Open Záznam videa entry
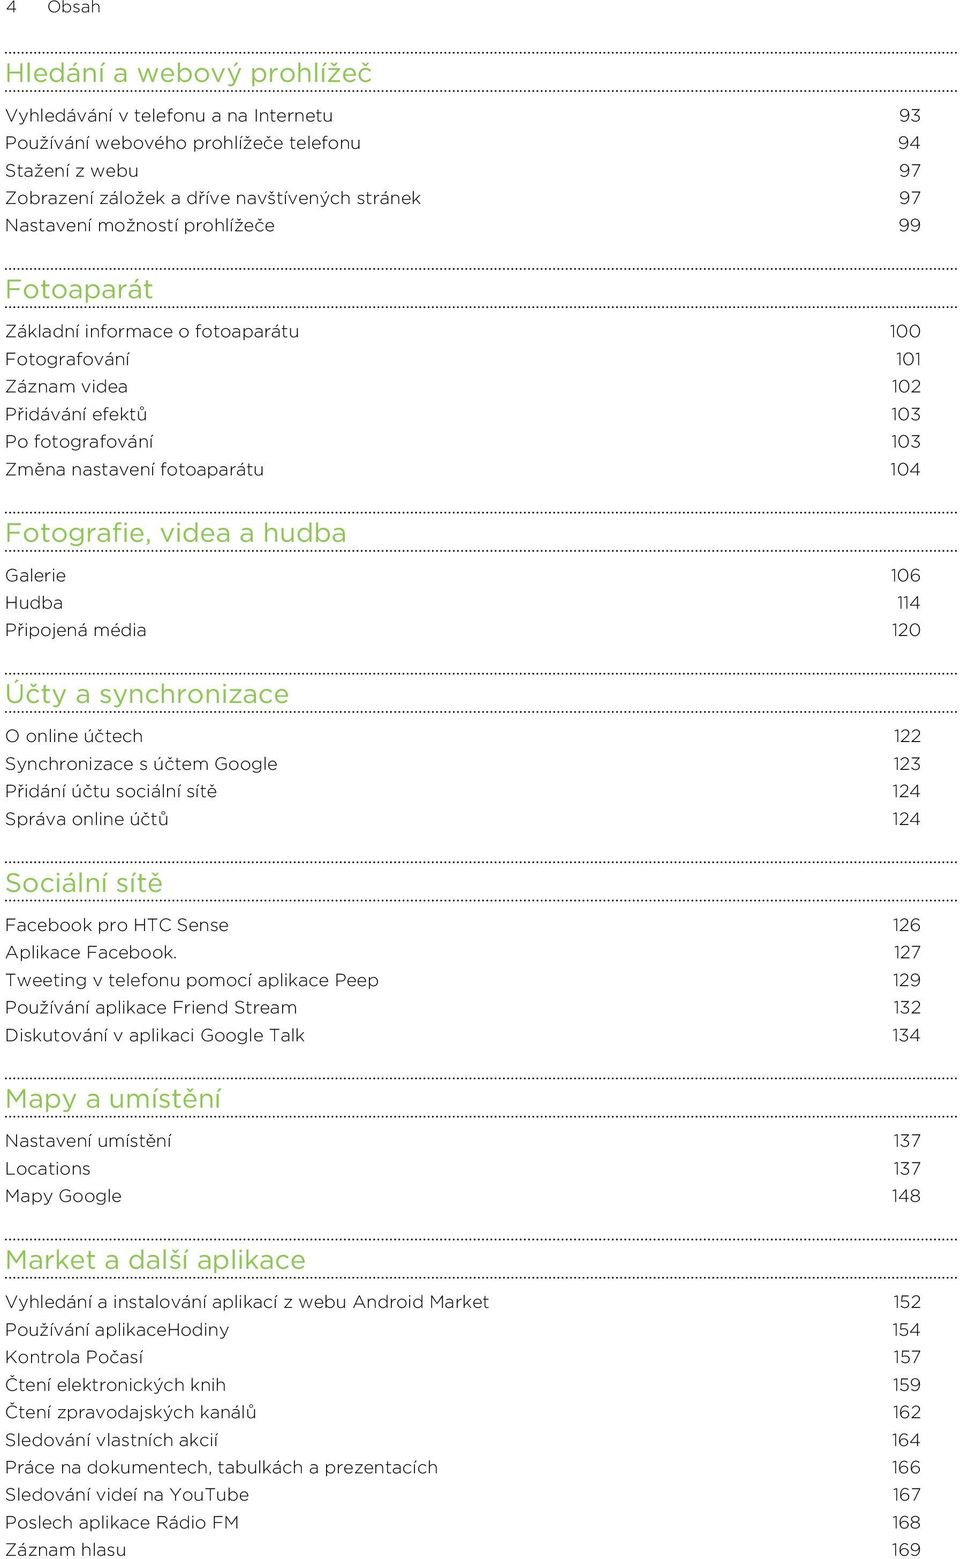Viewport: 960px width, 1559px height. [x=66, y=387]
